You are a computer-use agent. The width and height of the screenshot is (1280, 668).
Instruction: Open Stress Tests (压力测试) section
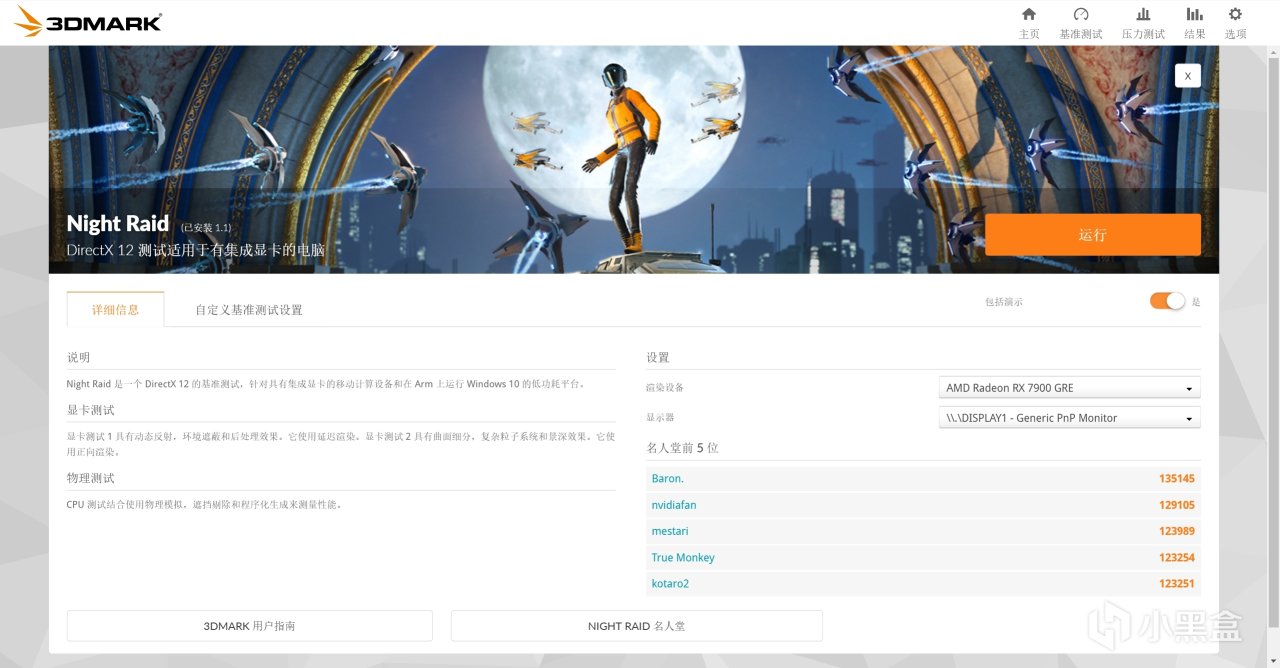(x=1143, y=23)
